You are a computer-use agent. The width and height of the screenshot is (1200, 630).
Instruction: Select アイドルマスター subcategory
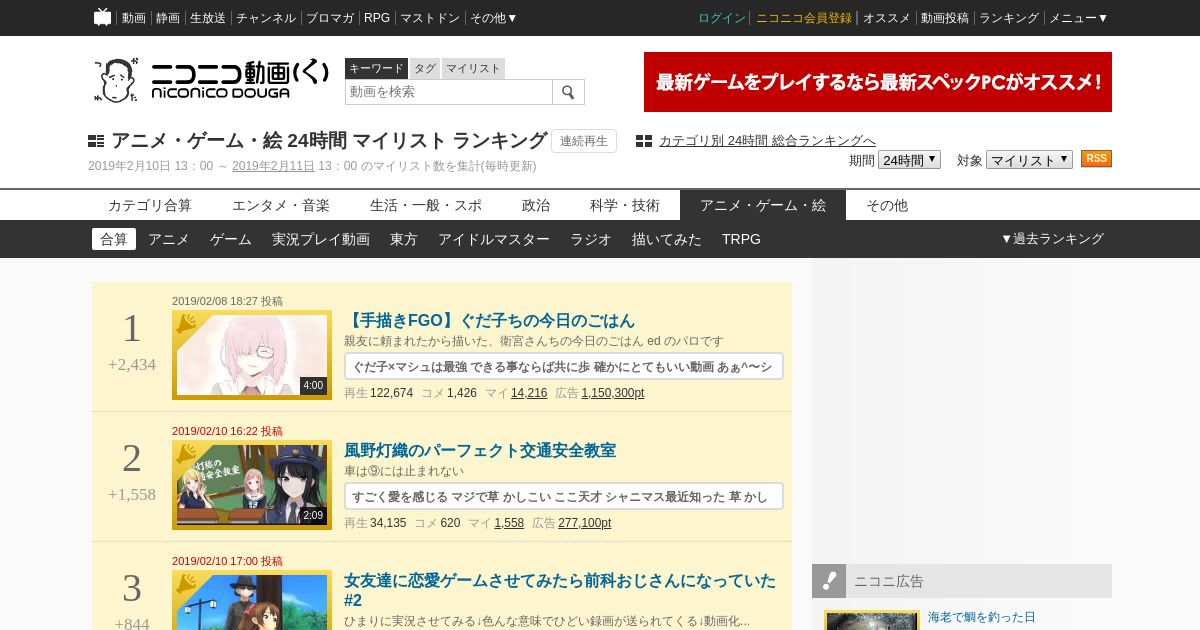494,239
